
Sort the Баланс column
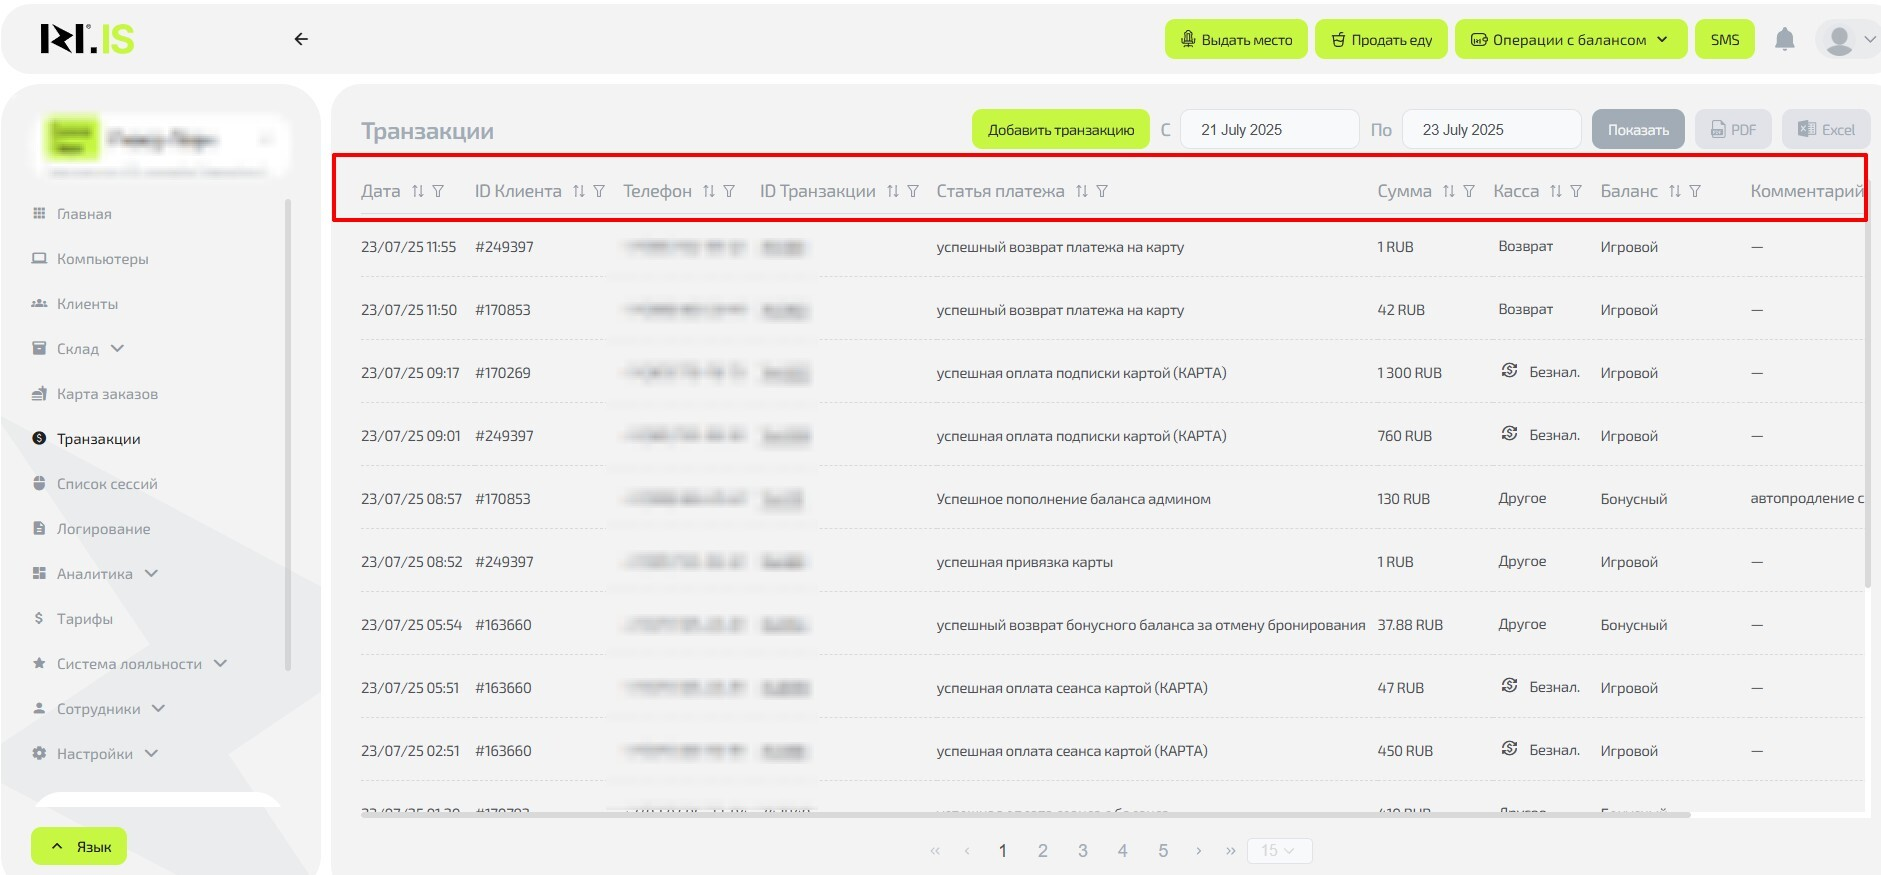(x=1675, y=191)
